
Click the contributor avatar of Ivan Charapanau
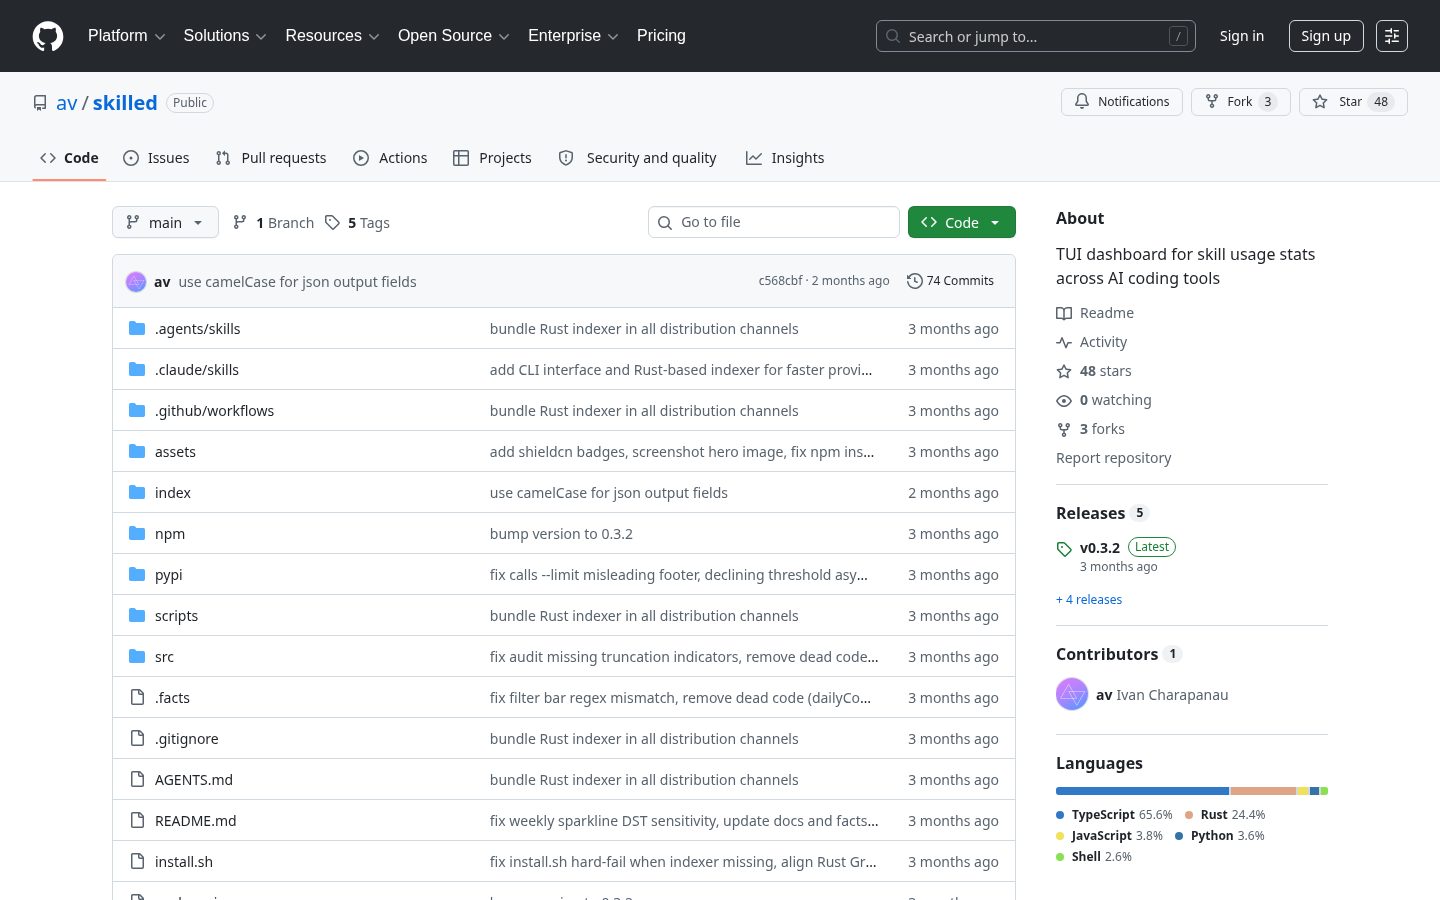click(1072, 694)
